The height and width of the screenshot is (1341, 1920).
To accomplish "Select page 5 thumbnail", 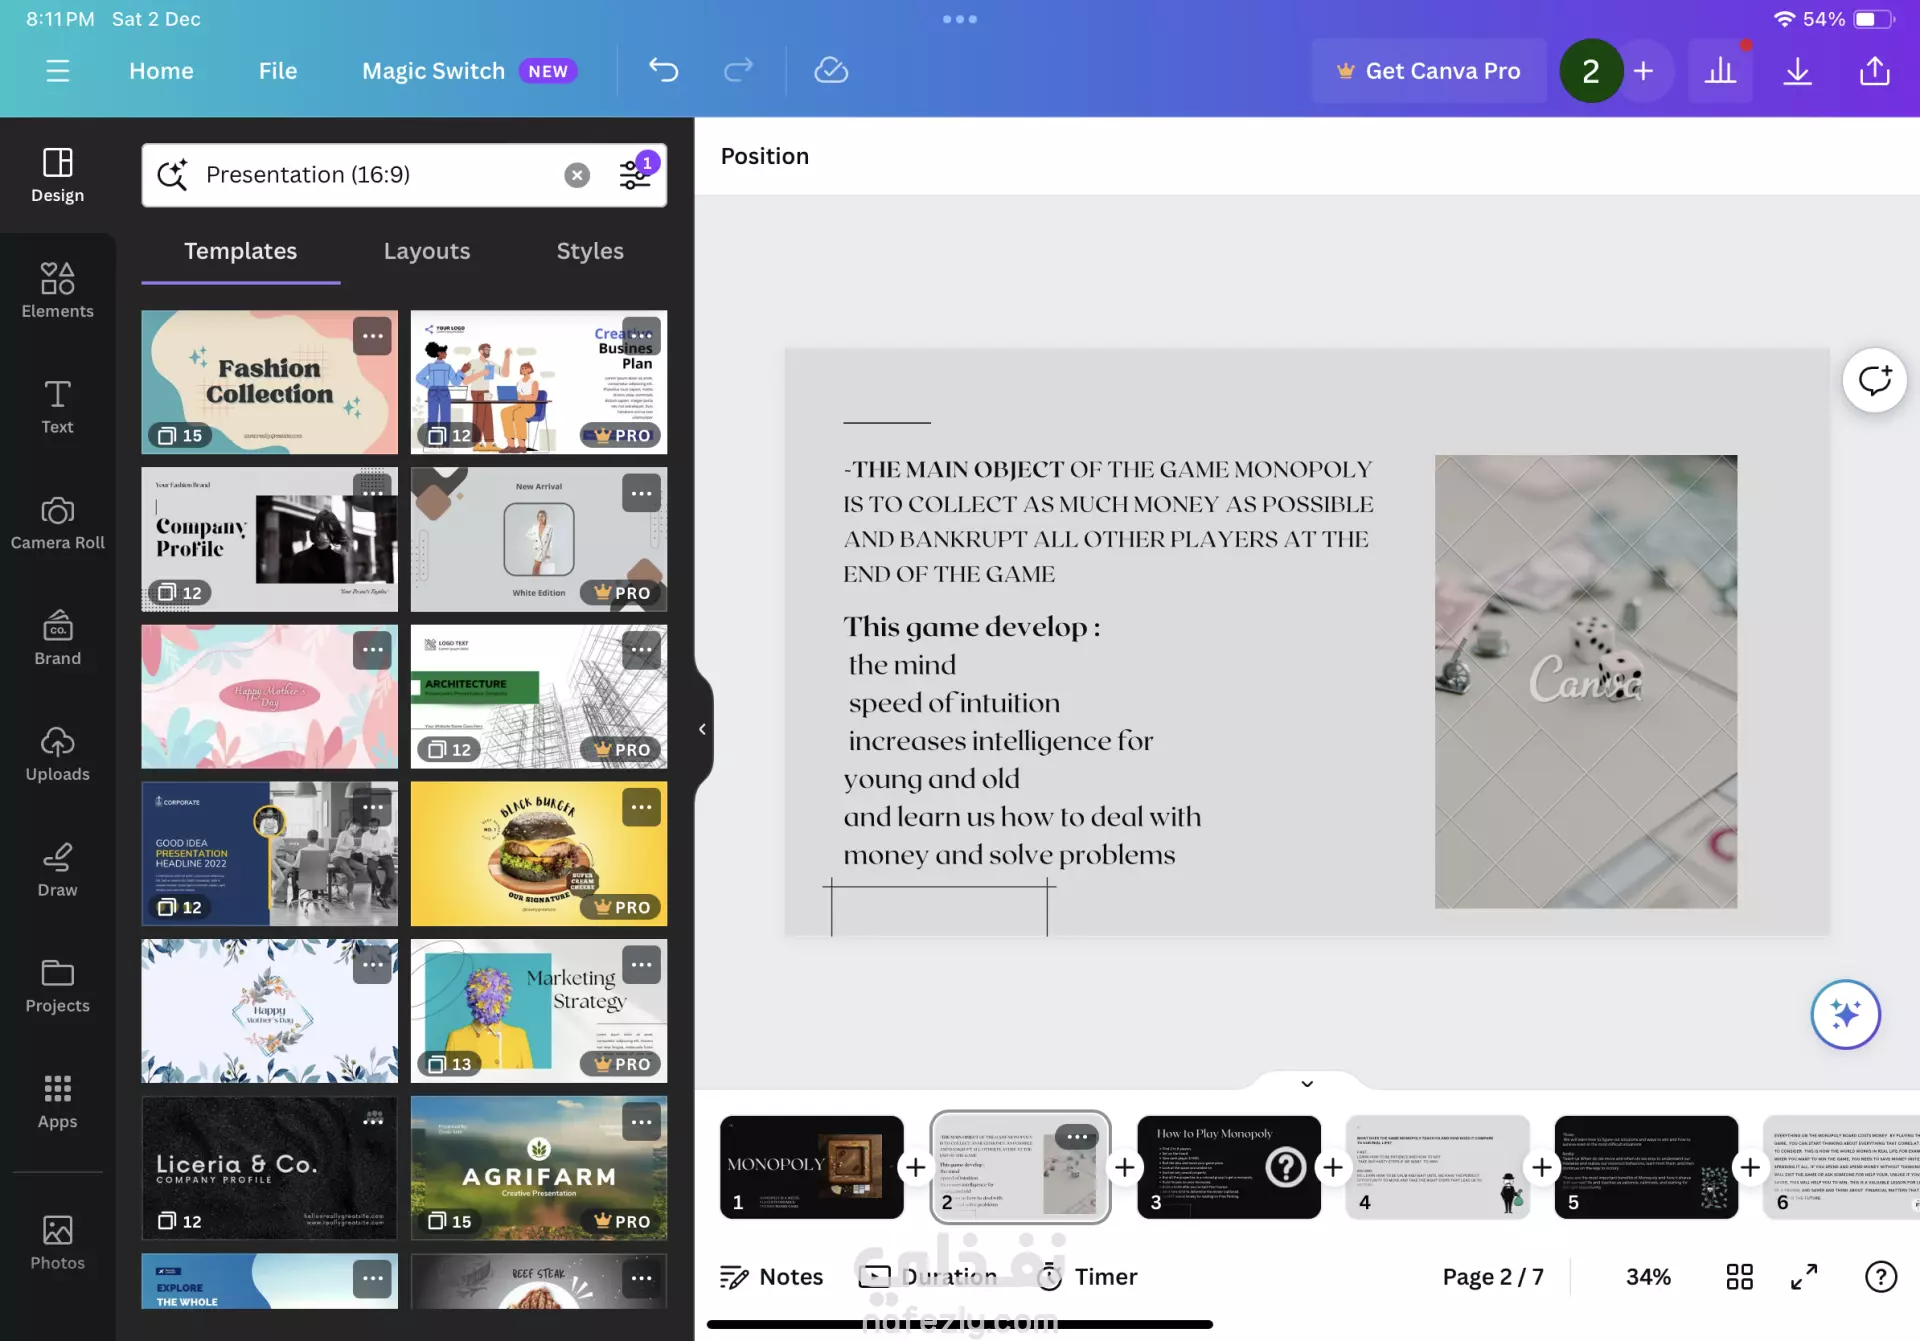I will [x=1645, y=1167].
